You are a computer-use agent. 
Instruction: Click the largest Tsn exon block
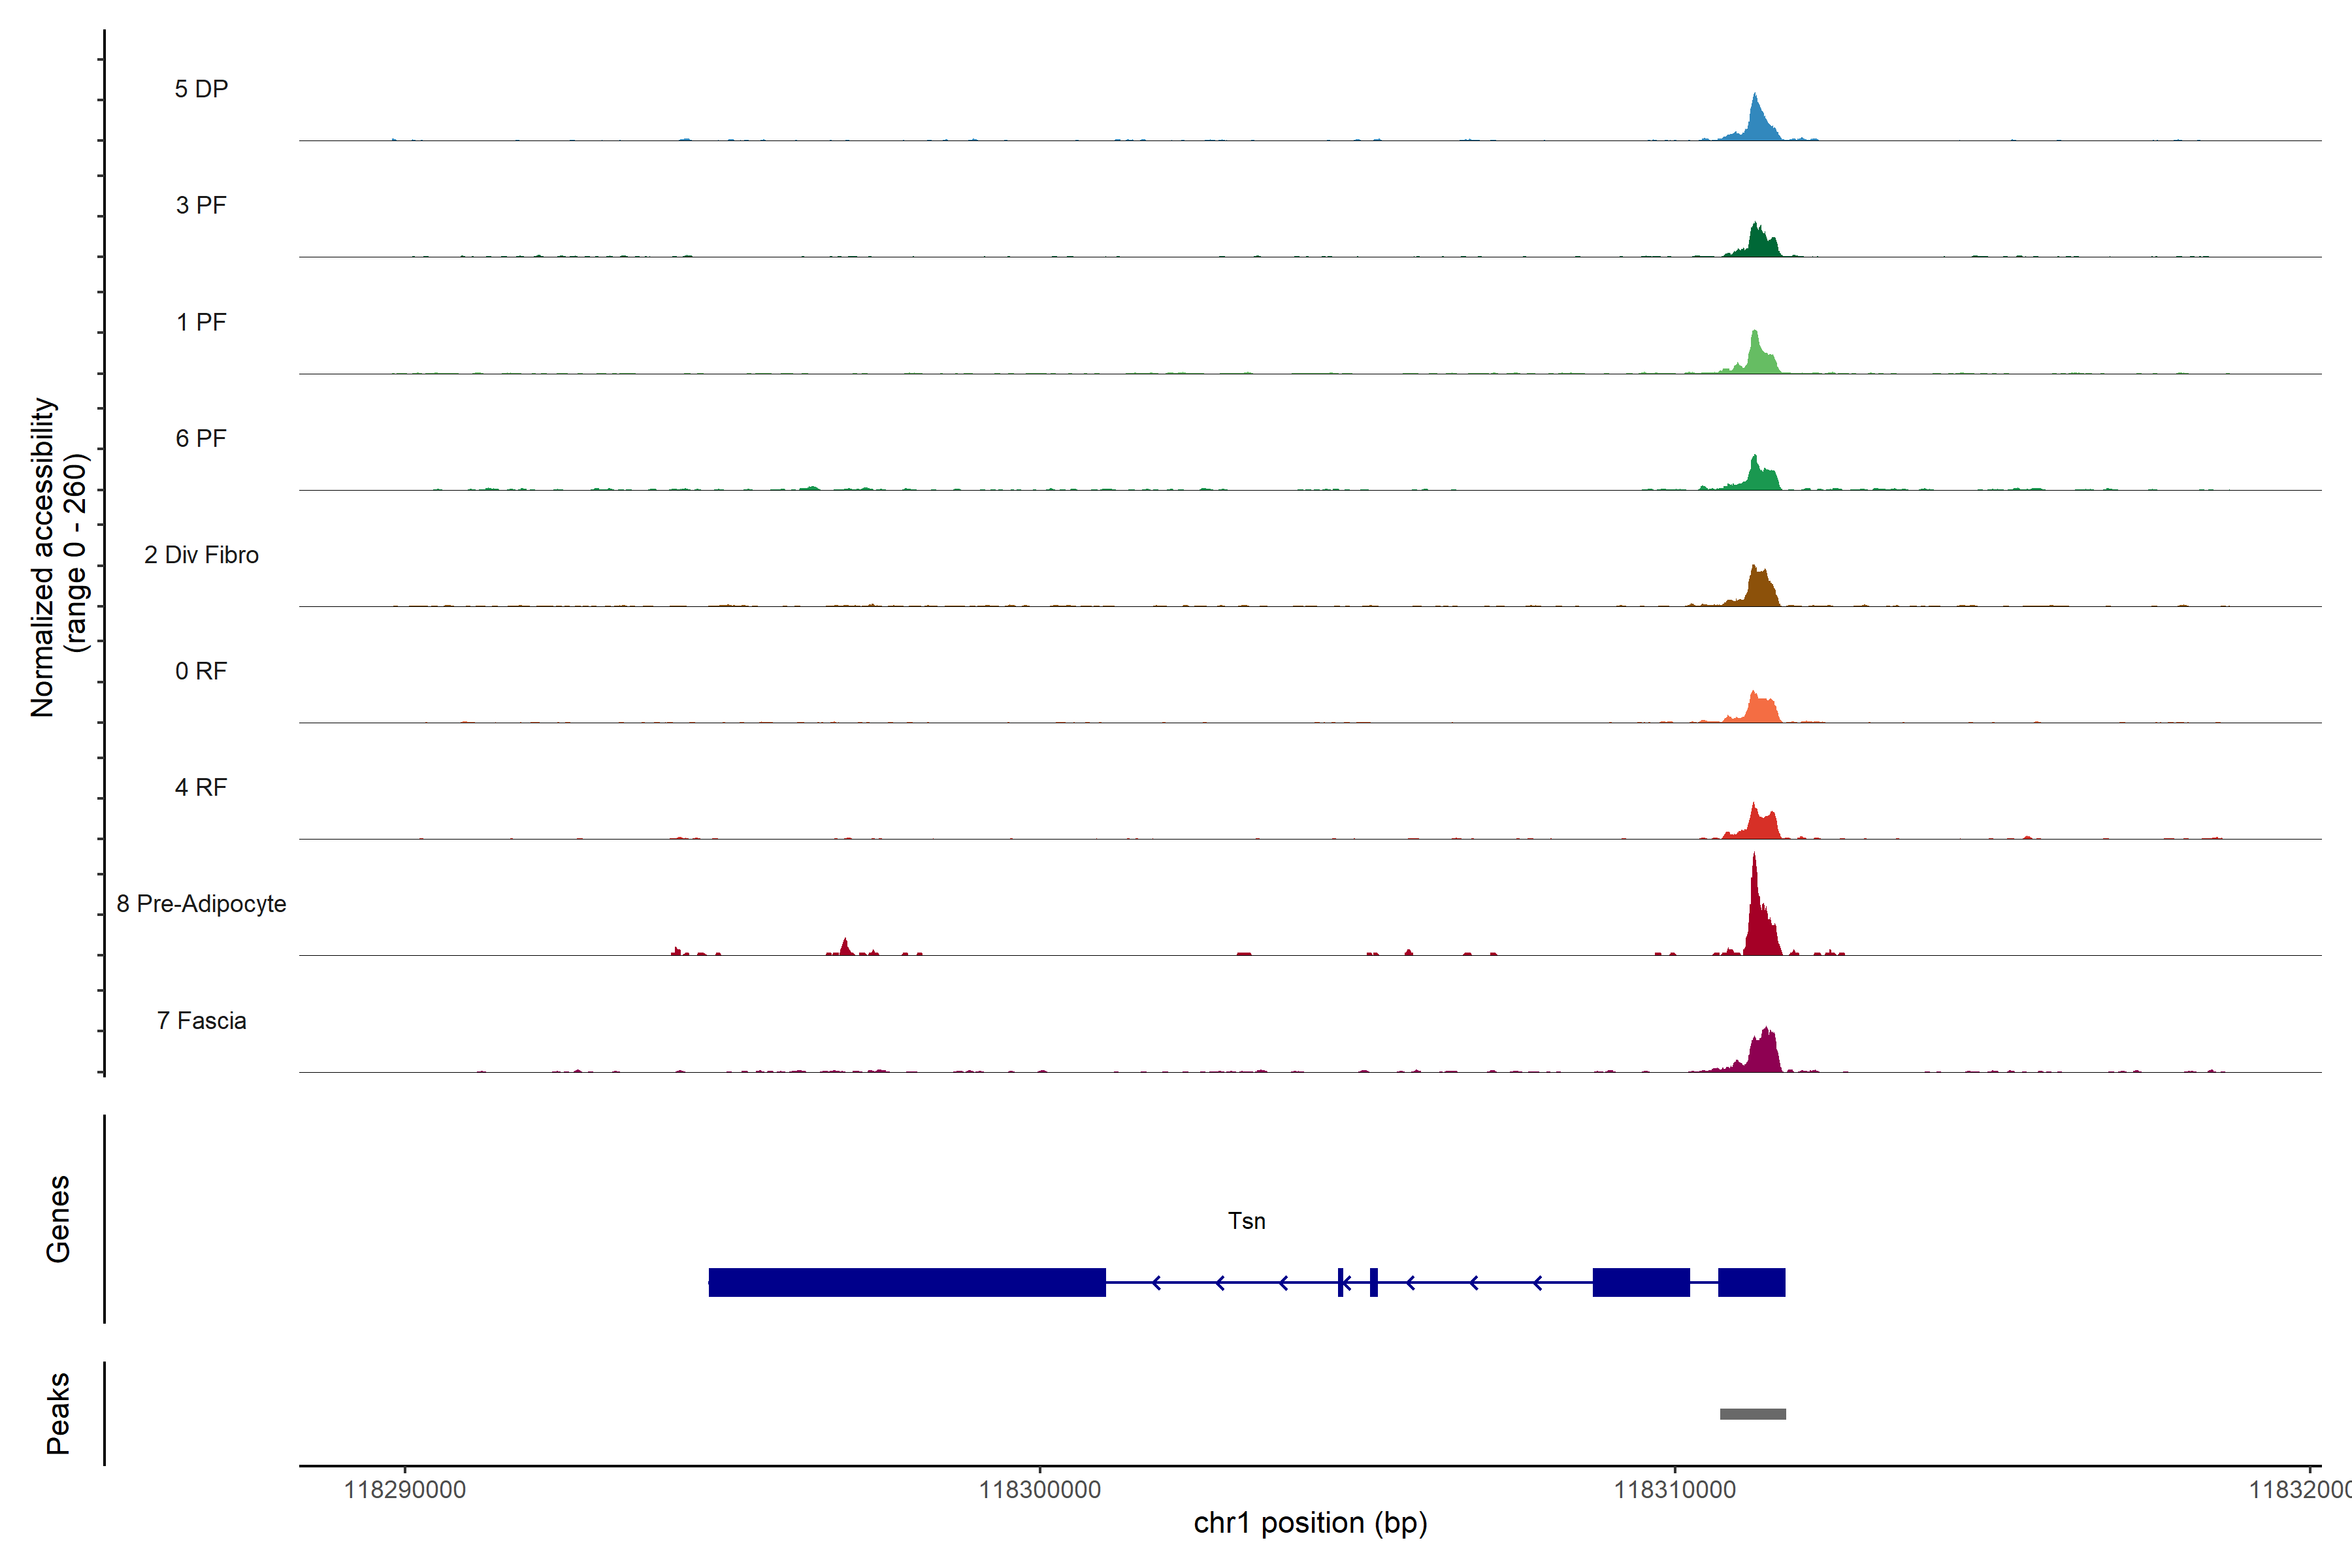click(x=907, y=1282)
